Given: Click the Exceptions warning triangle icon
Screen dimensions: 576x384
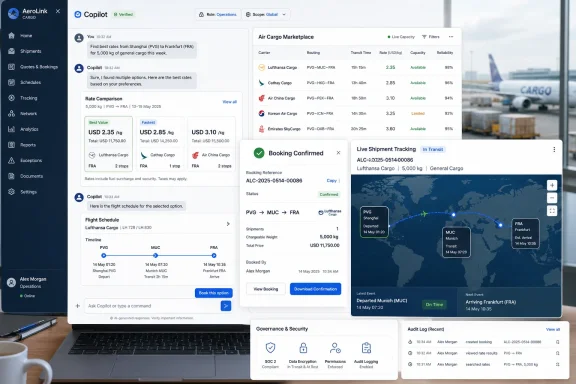Looking at the screenshot, I should pos(11,160).
